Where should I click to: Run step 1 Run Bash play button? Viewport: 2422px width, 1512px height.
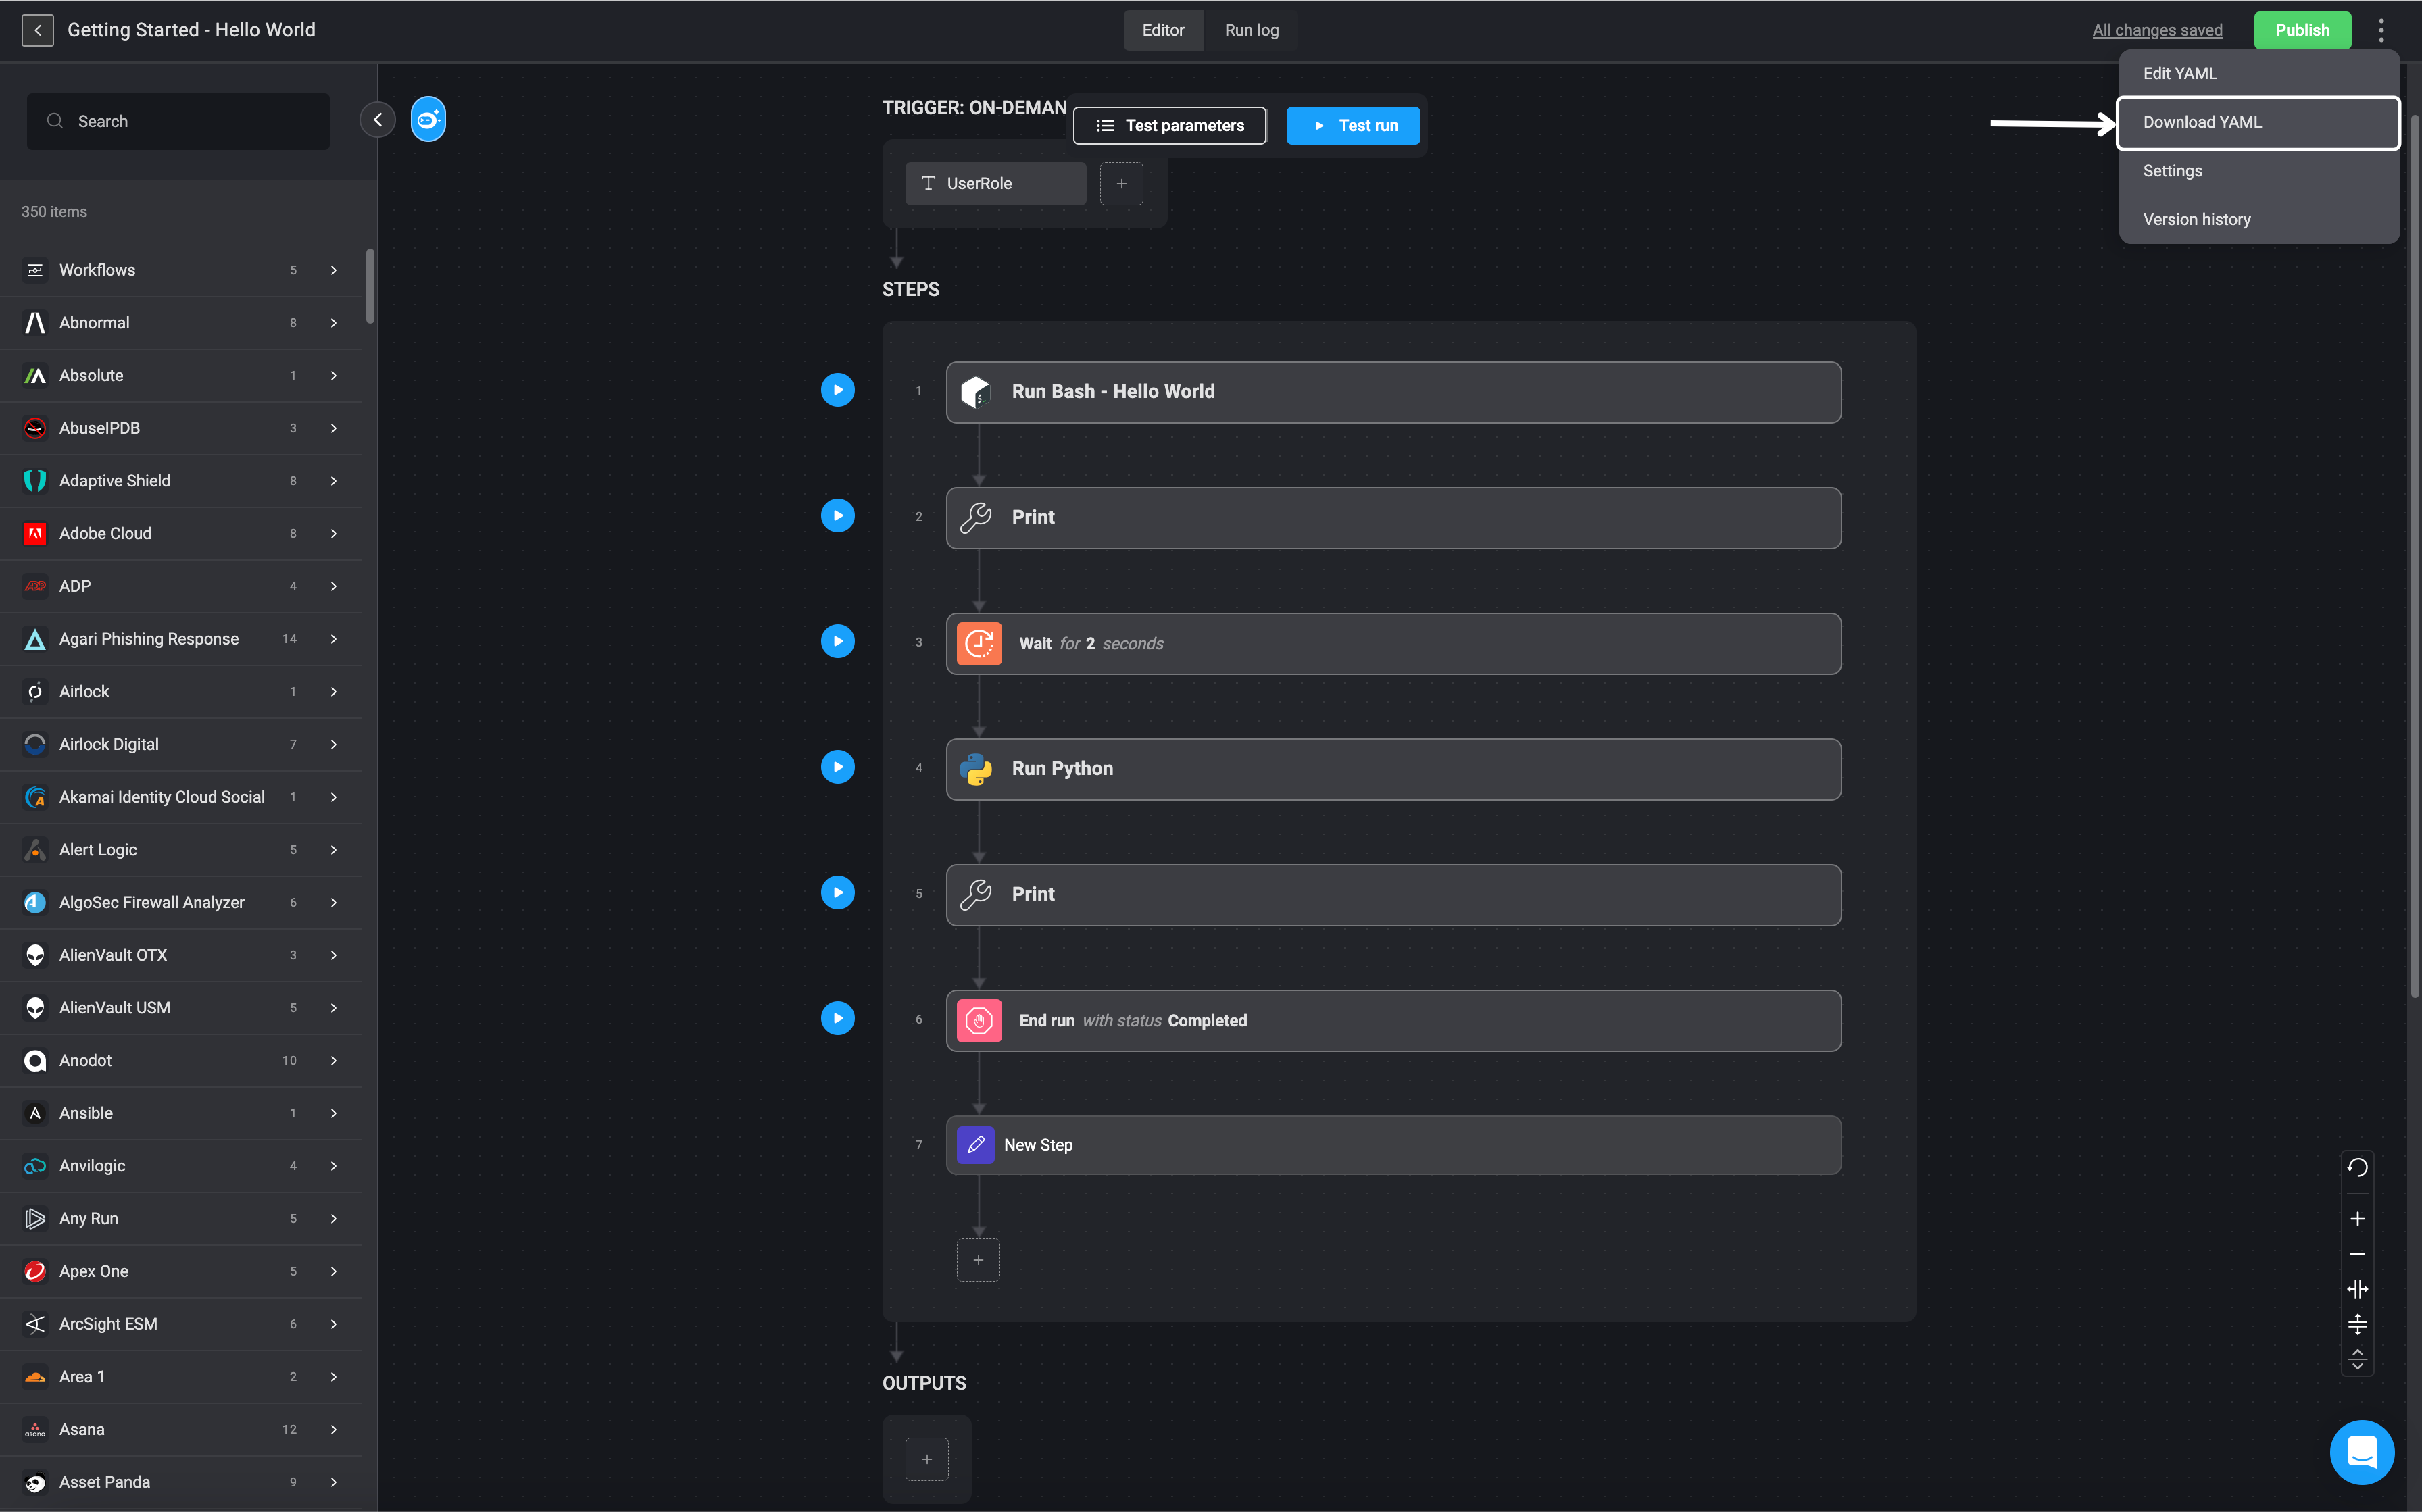point(837,390)
